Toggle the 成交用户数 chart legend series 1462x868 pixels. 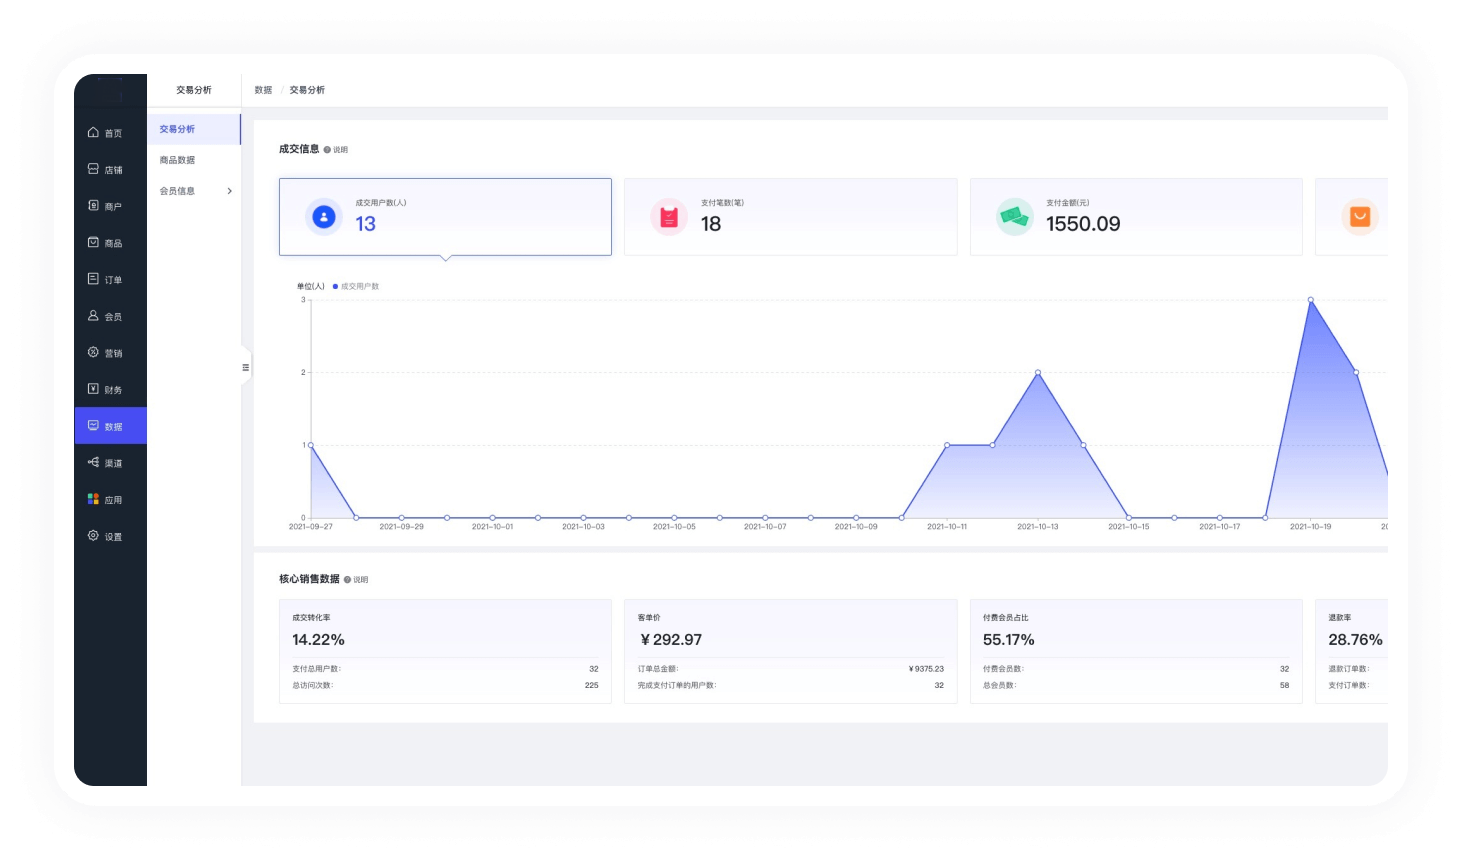356,286
